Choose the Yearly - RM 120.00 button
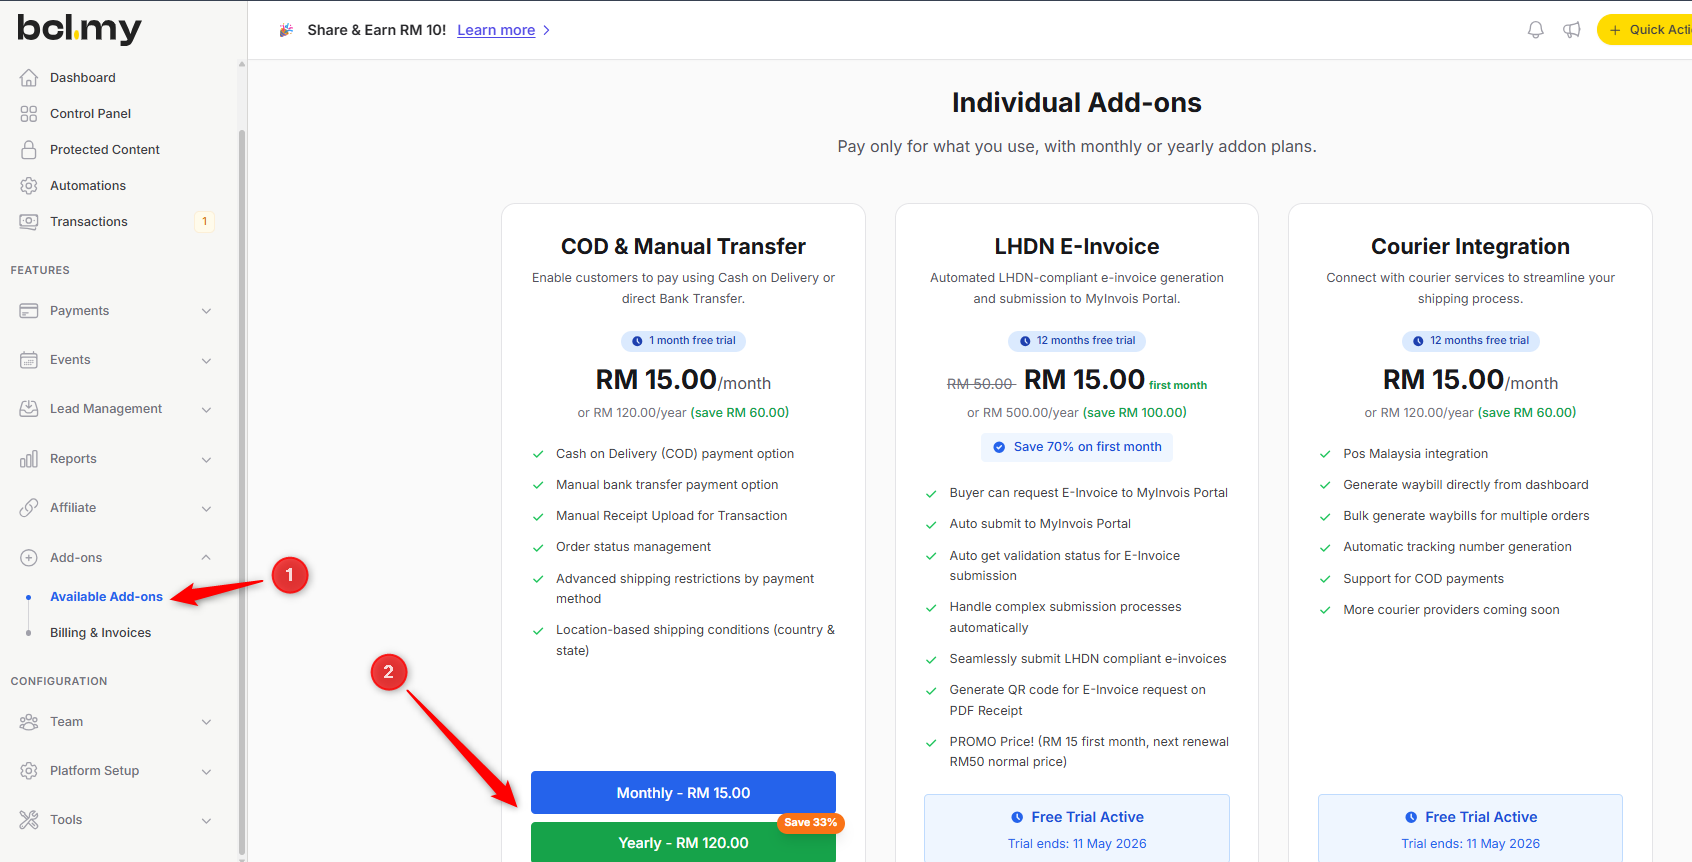This screenshot has width=1692, height=862. (683, 843)
